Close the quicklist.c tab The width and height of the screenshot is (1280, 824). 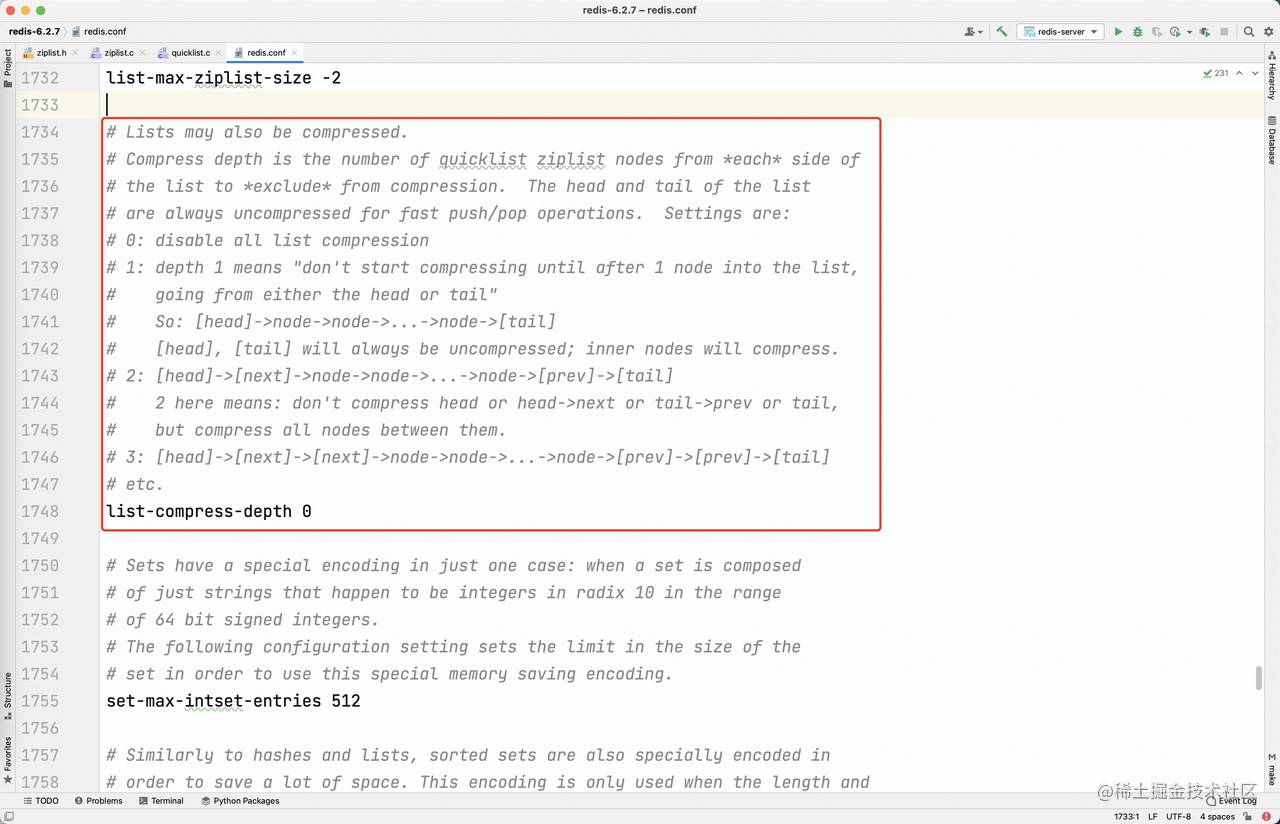click(x=219, y=53)
